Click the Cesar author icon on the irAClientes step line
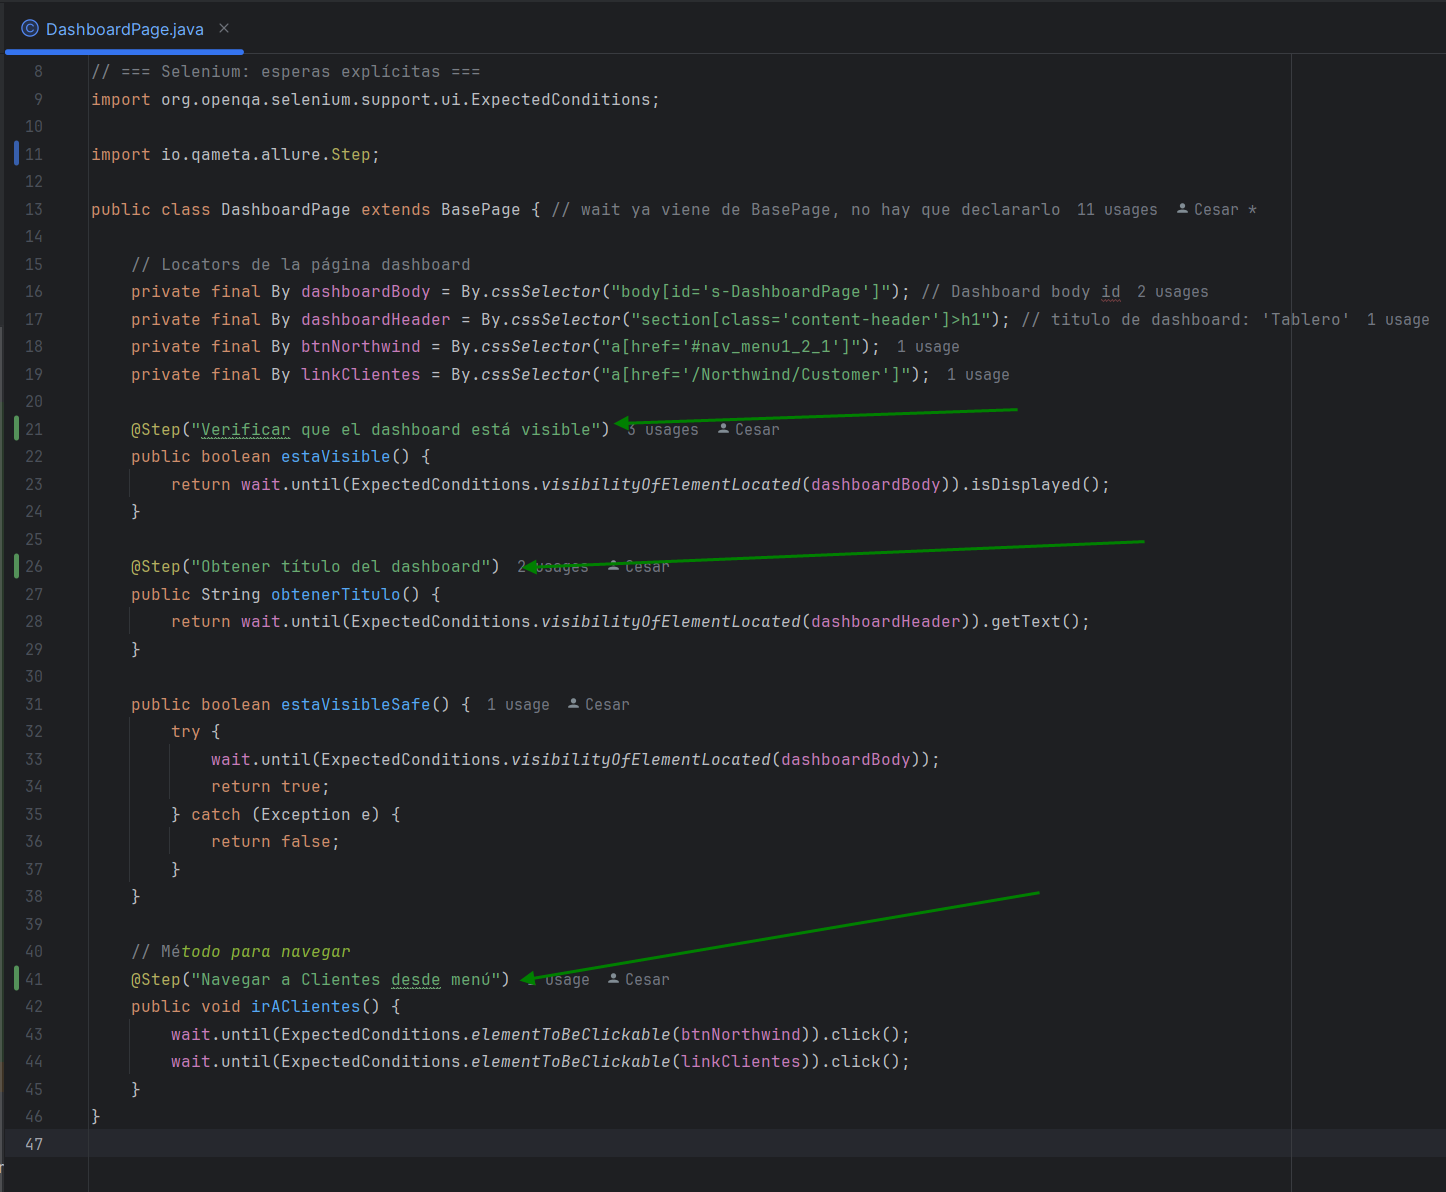The height and width of the screenshot is (1192, 1446). 611,979
